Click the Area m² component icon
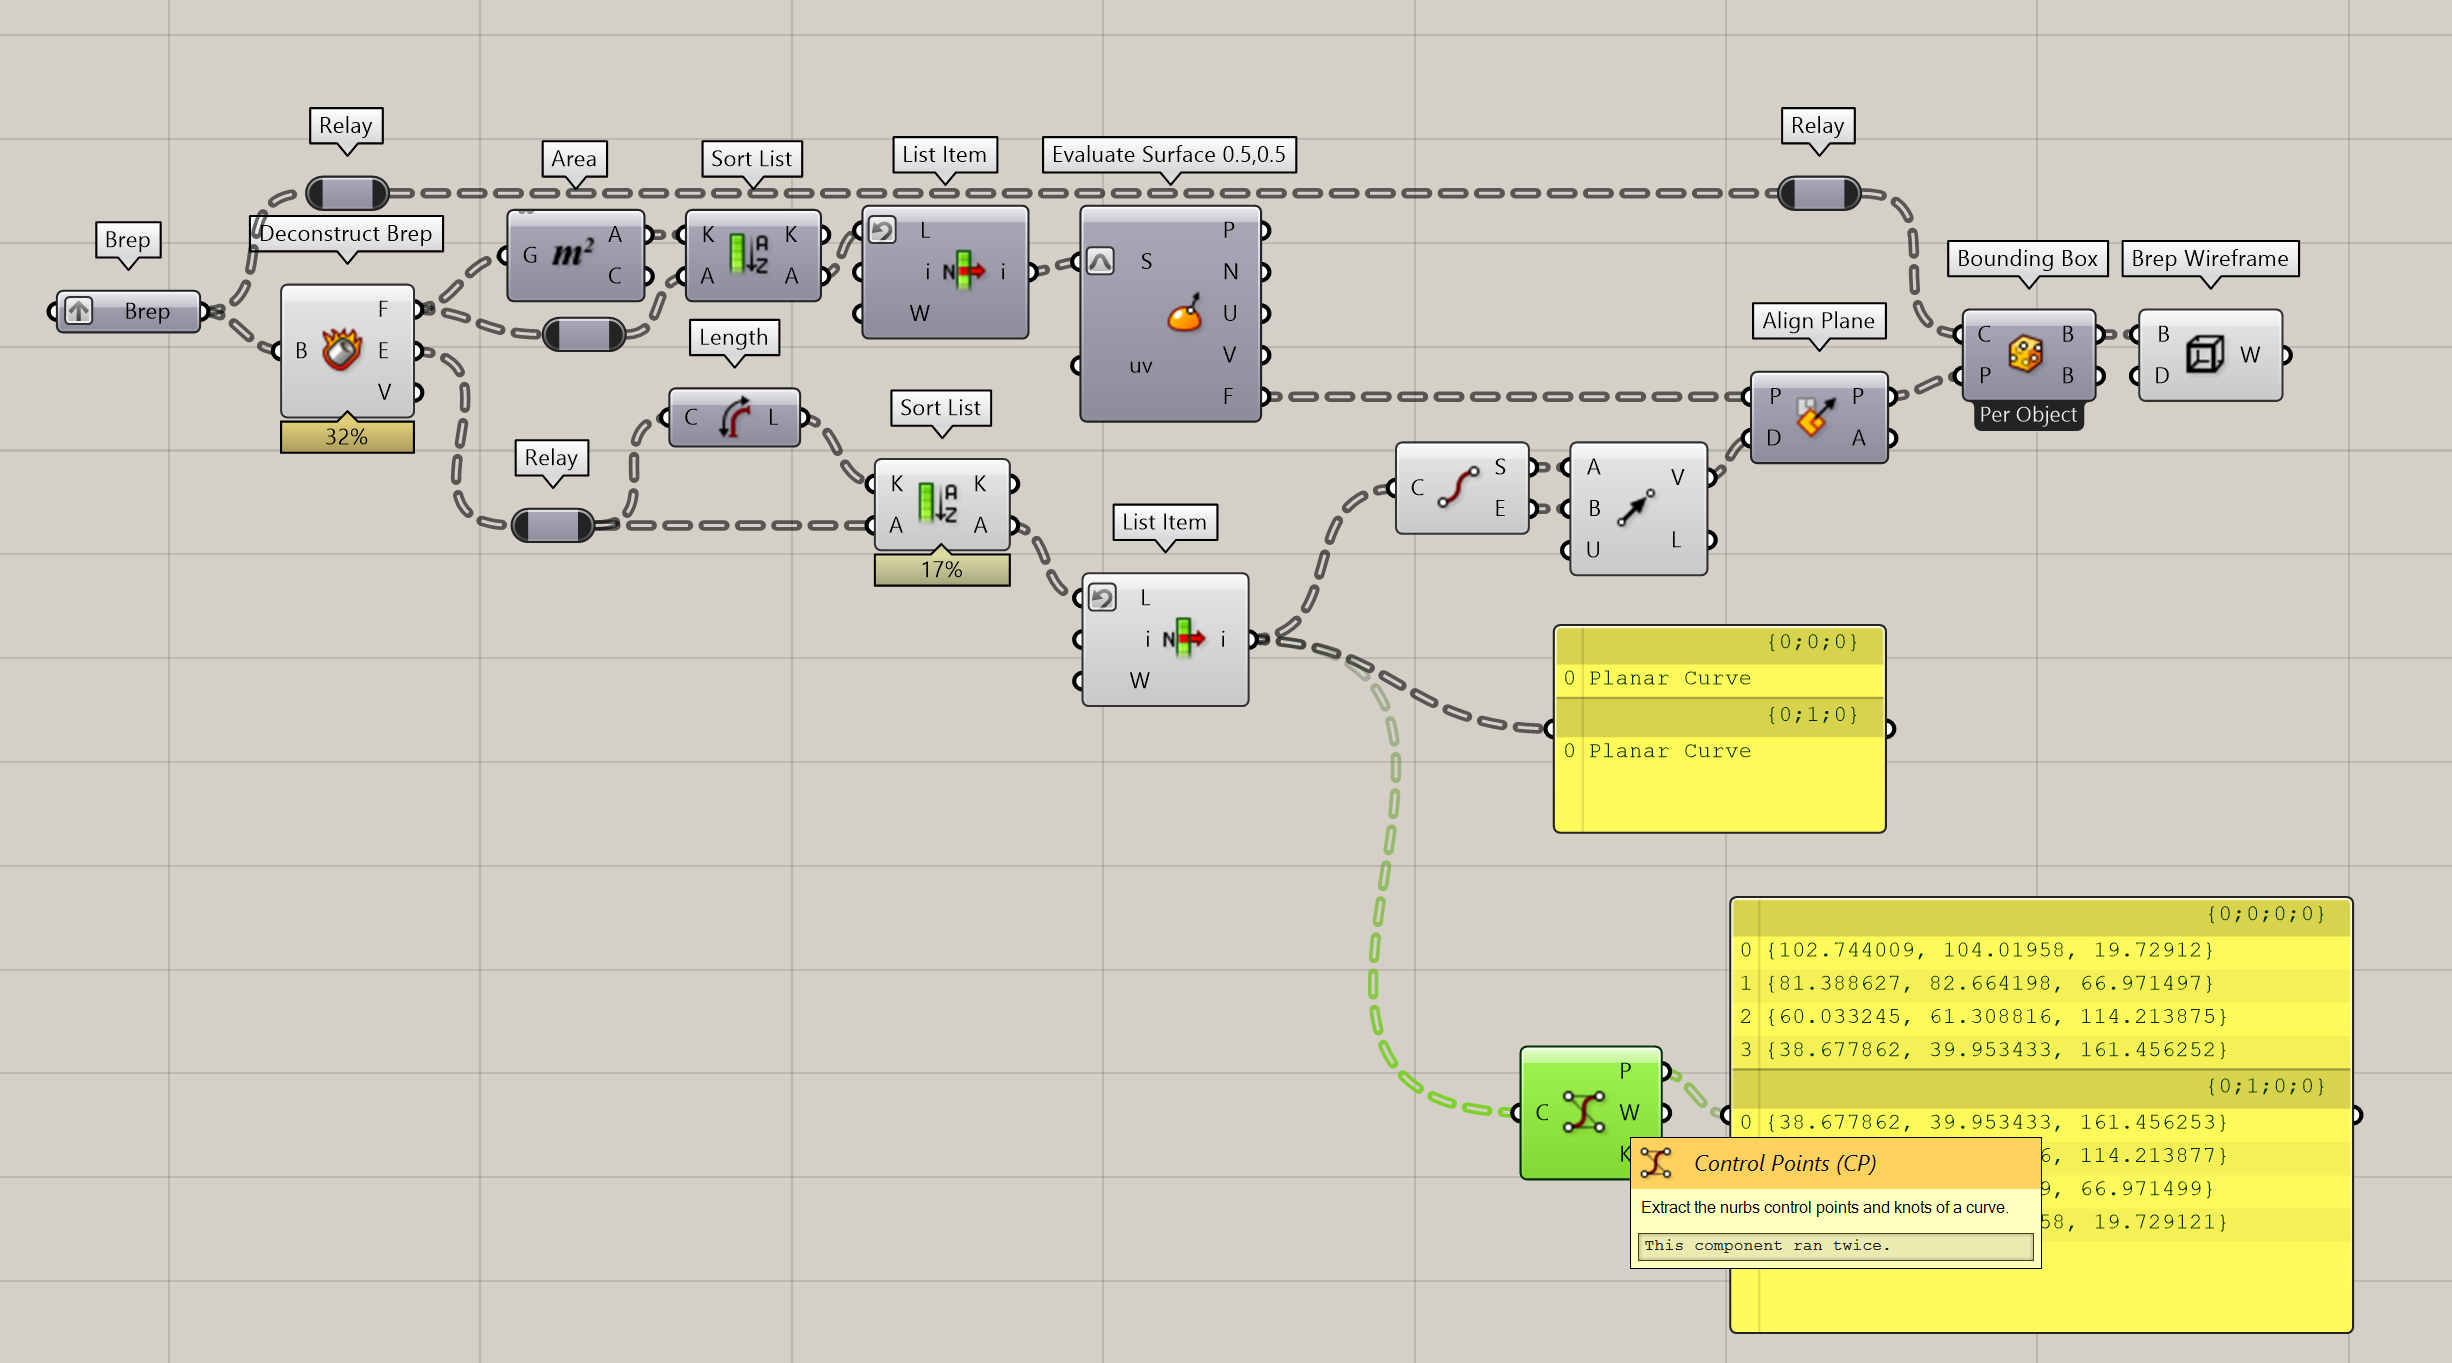Screen dimensions: 2452x1363 573,255
